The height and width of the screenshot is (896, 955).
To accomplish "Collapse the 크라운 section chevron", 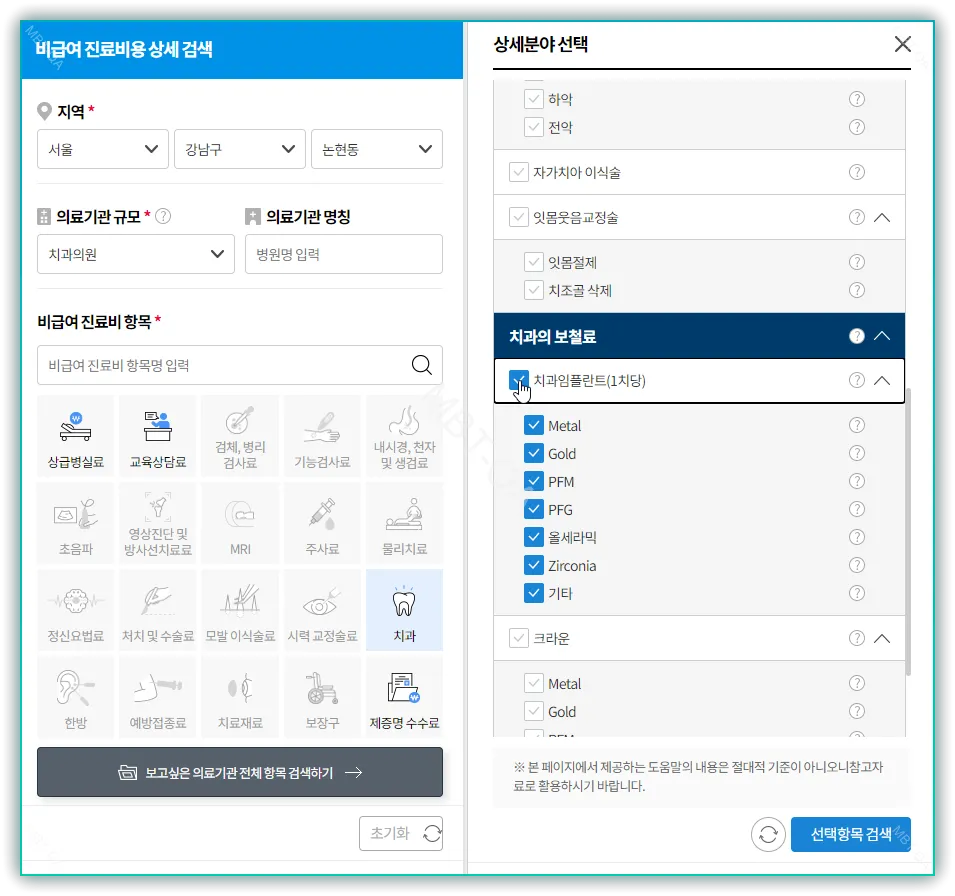I will (881, 638).
